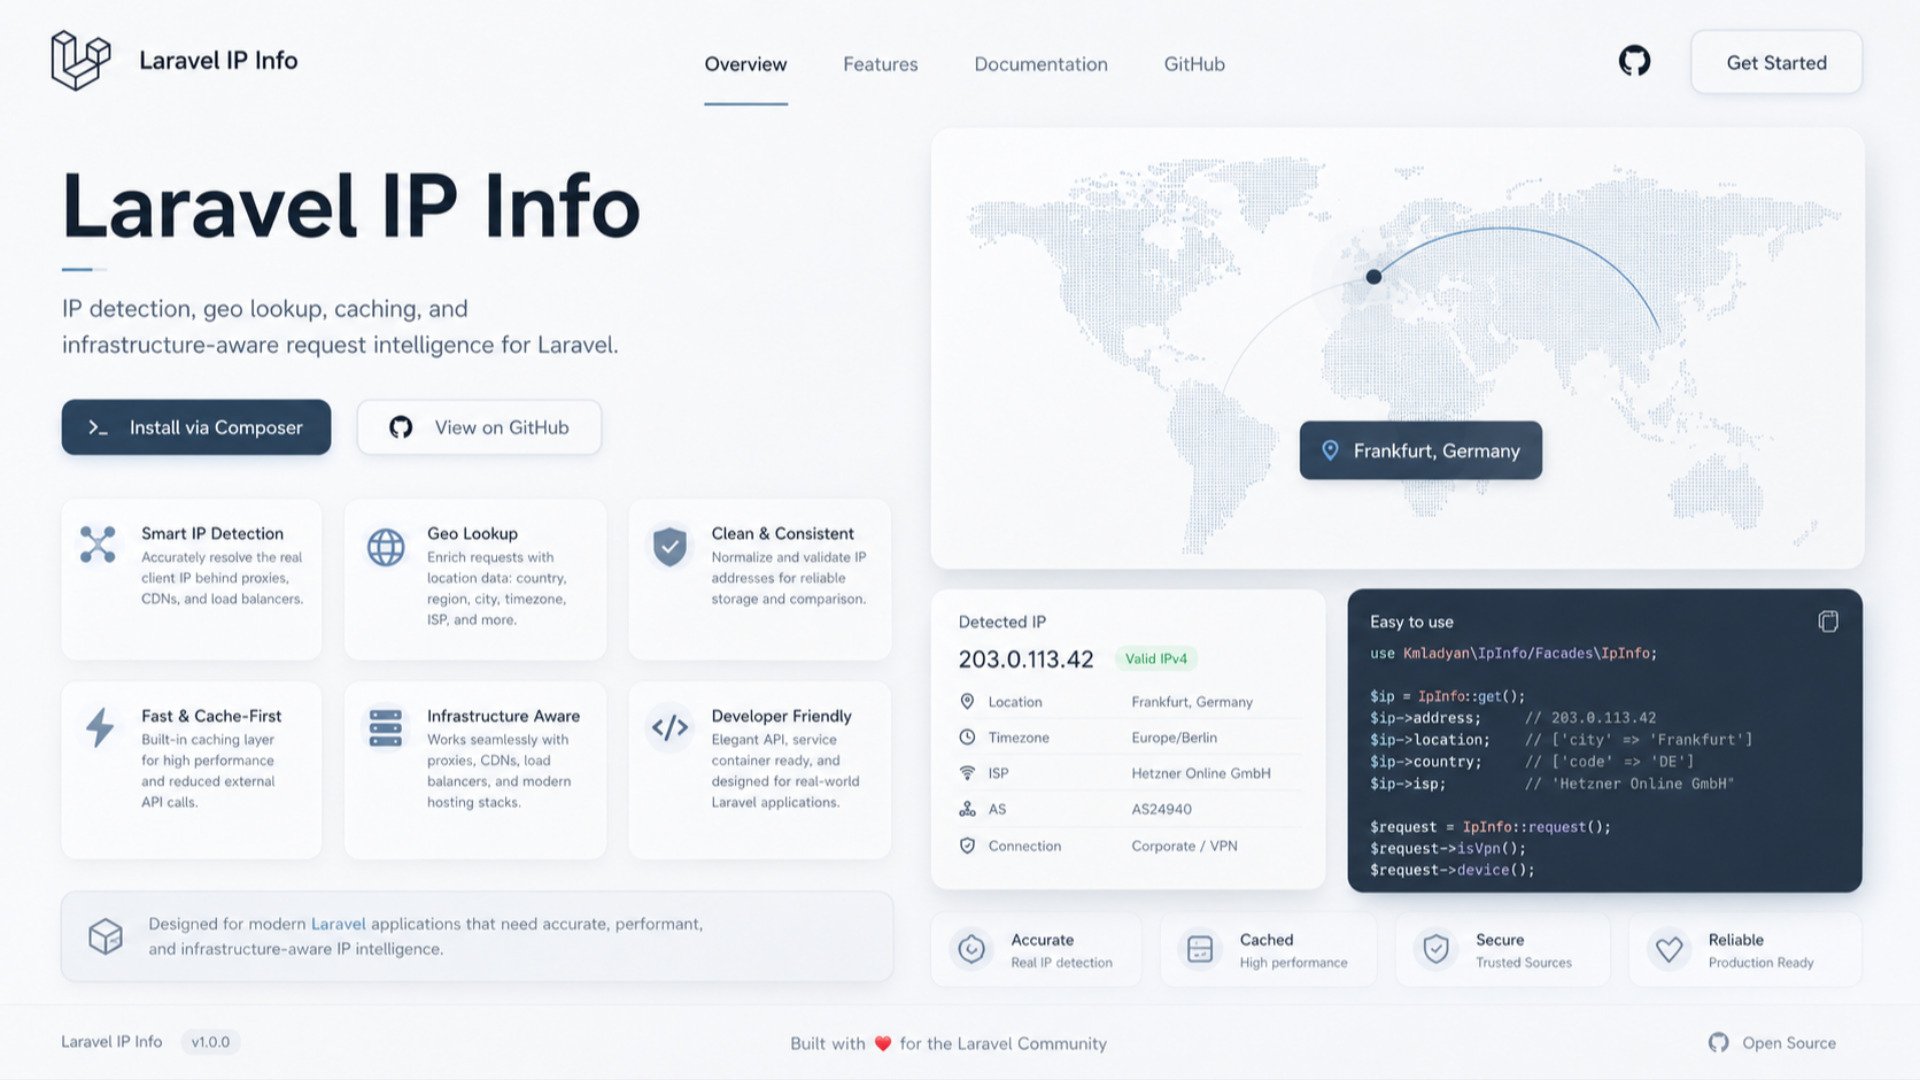Click the Cached badge icon
1920x1080 pixels.
1199,949
